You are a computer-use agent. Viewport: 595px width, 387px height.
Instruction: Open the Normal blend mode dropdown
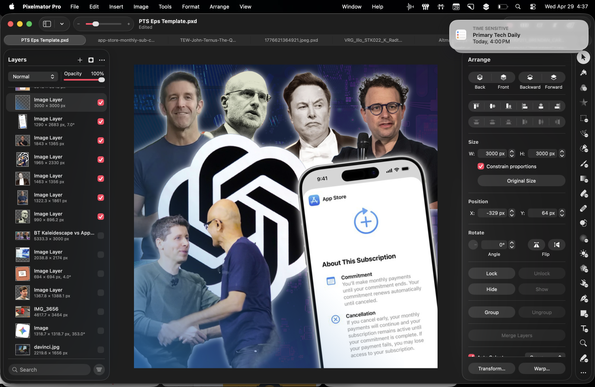point(33,77)
